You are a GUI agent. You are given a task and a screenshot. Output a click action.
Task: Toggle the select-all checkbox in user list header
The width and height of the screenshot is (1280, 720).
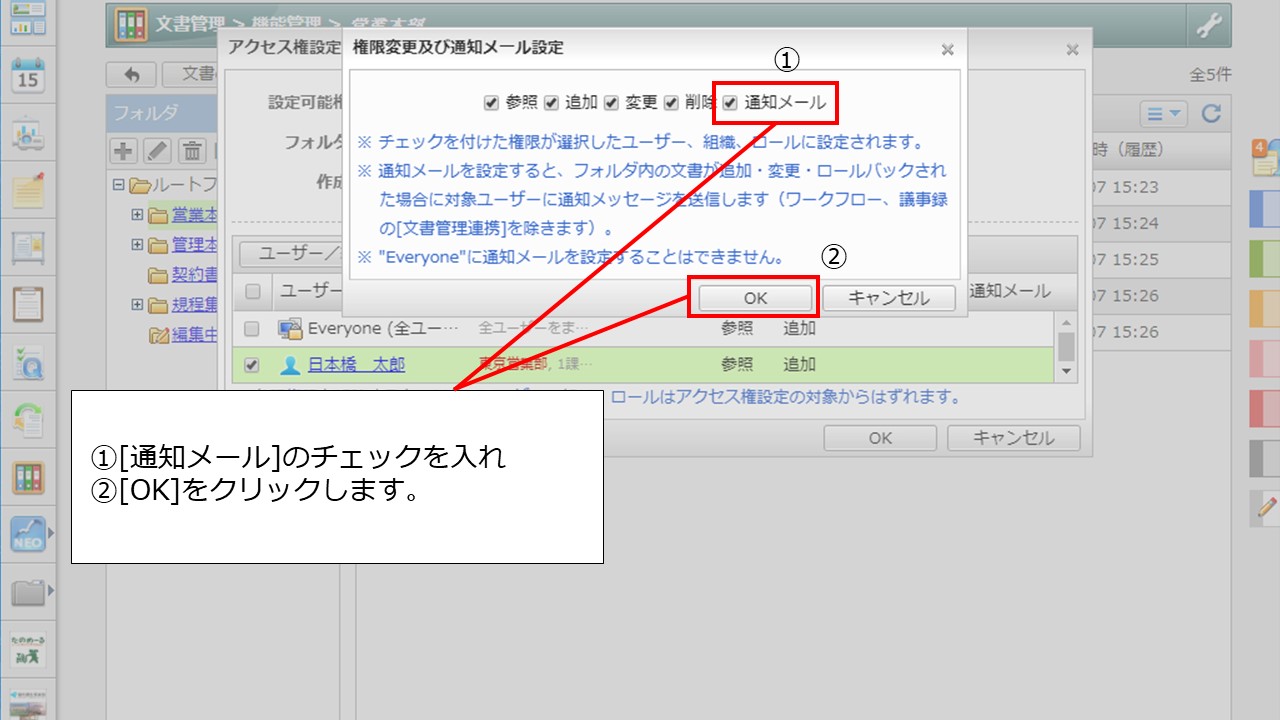pyautogui.click(x=252, y=292)
